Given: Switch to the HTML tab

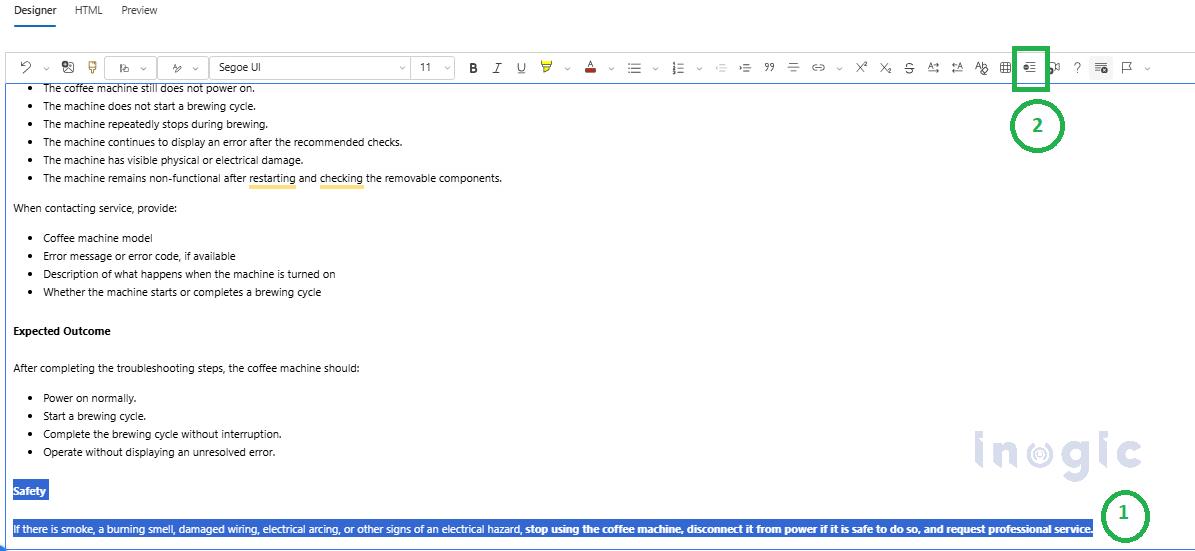Looking at the screenshot, I should point(88,10).
